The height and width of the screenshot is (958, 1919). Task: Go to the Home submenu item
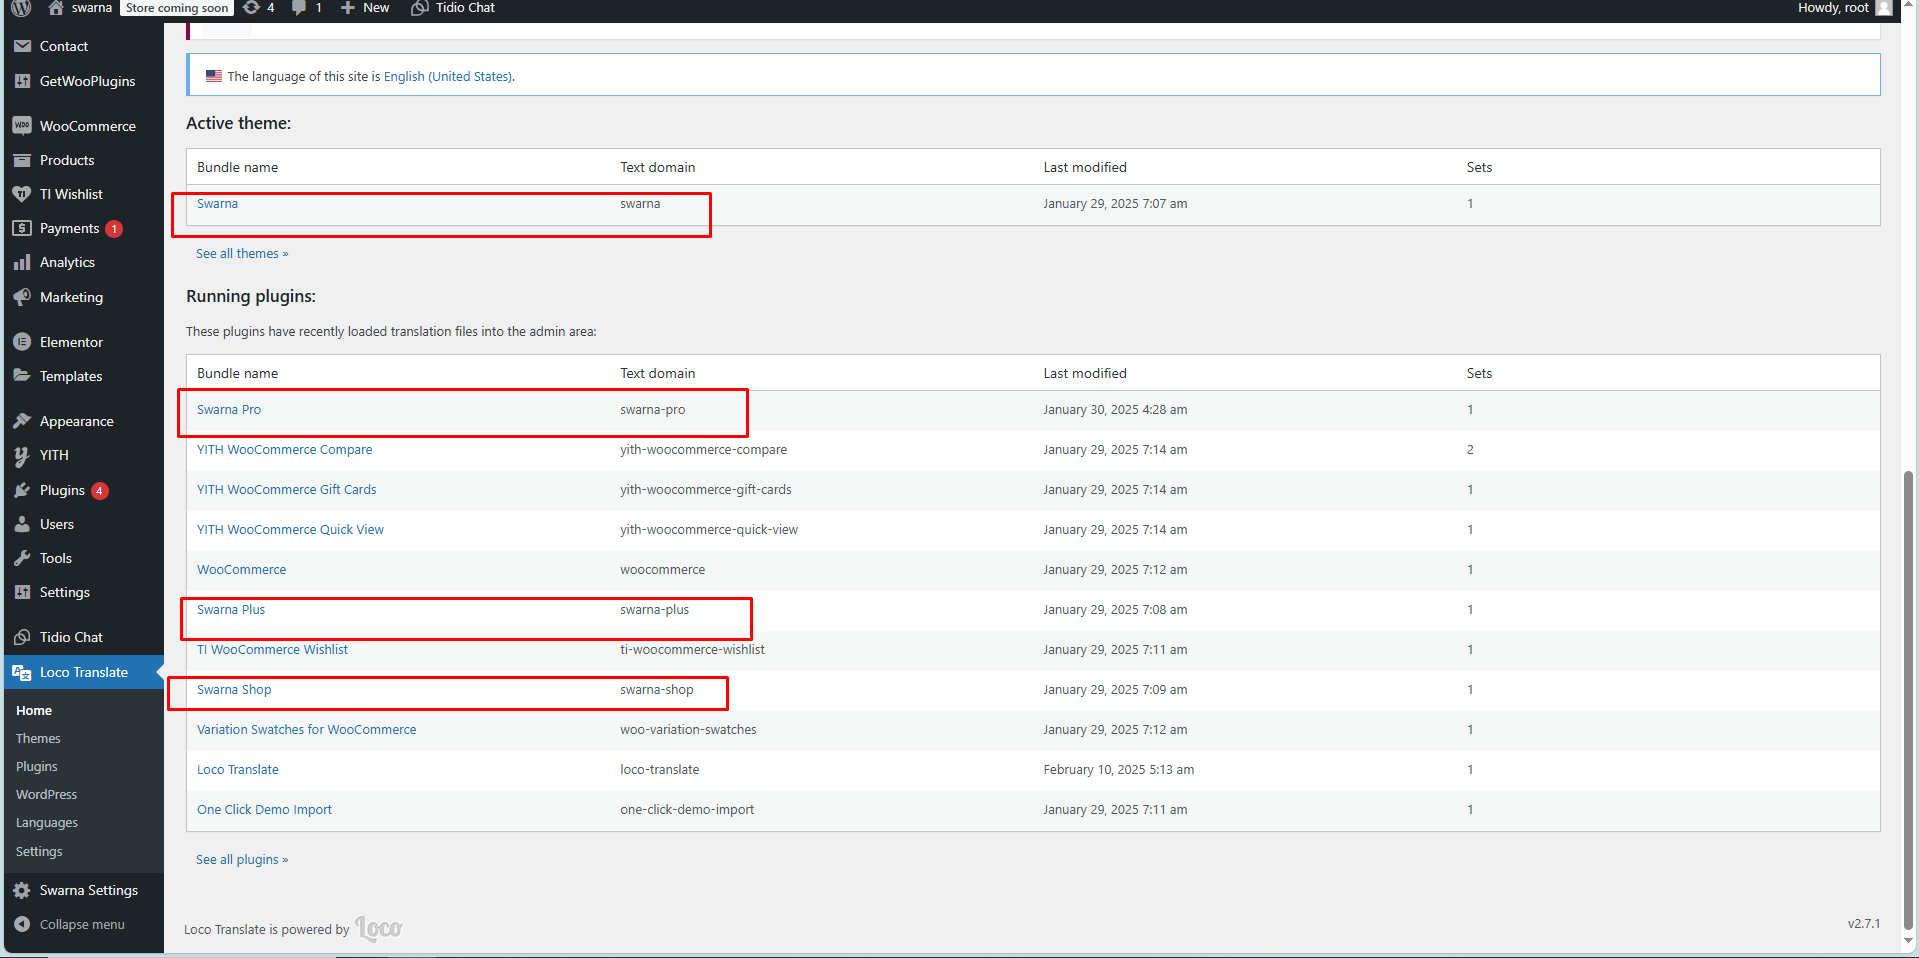pyautogui.click(x=34, y=710)
